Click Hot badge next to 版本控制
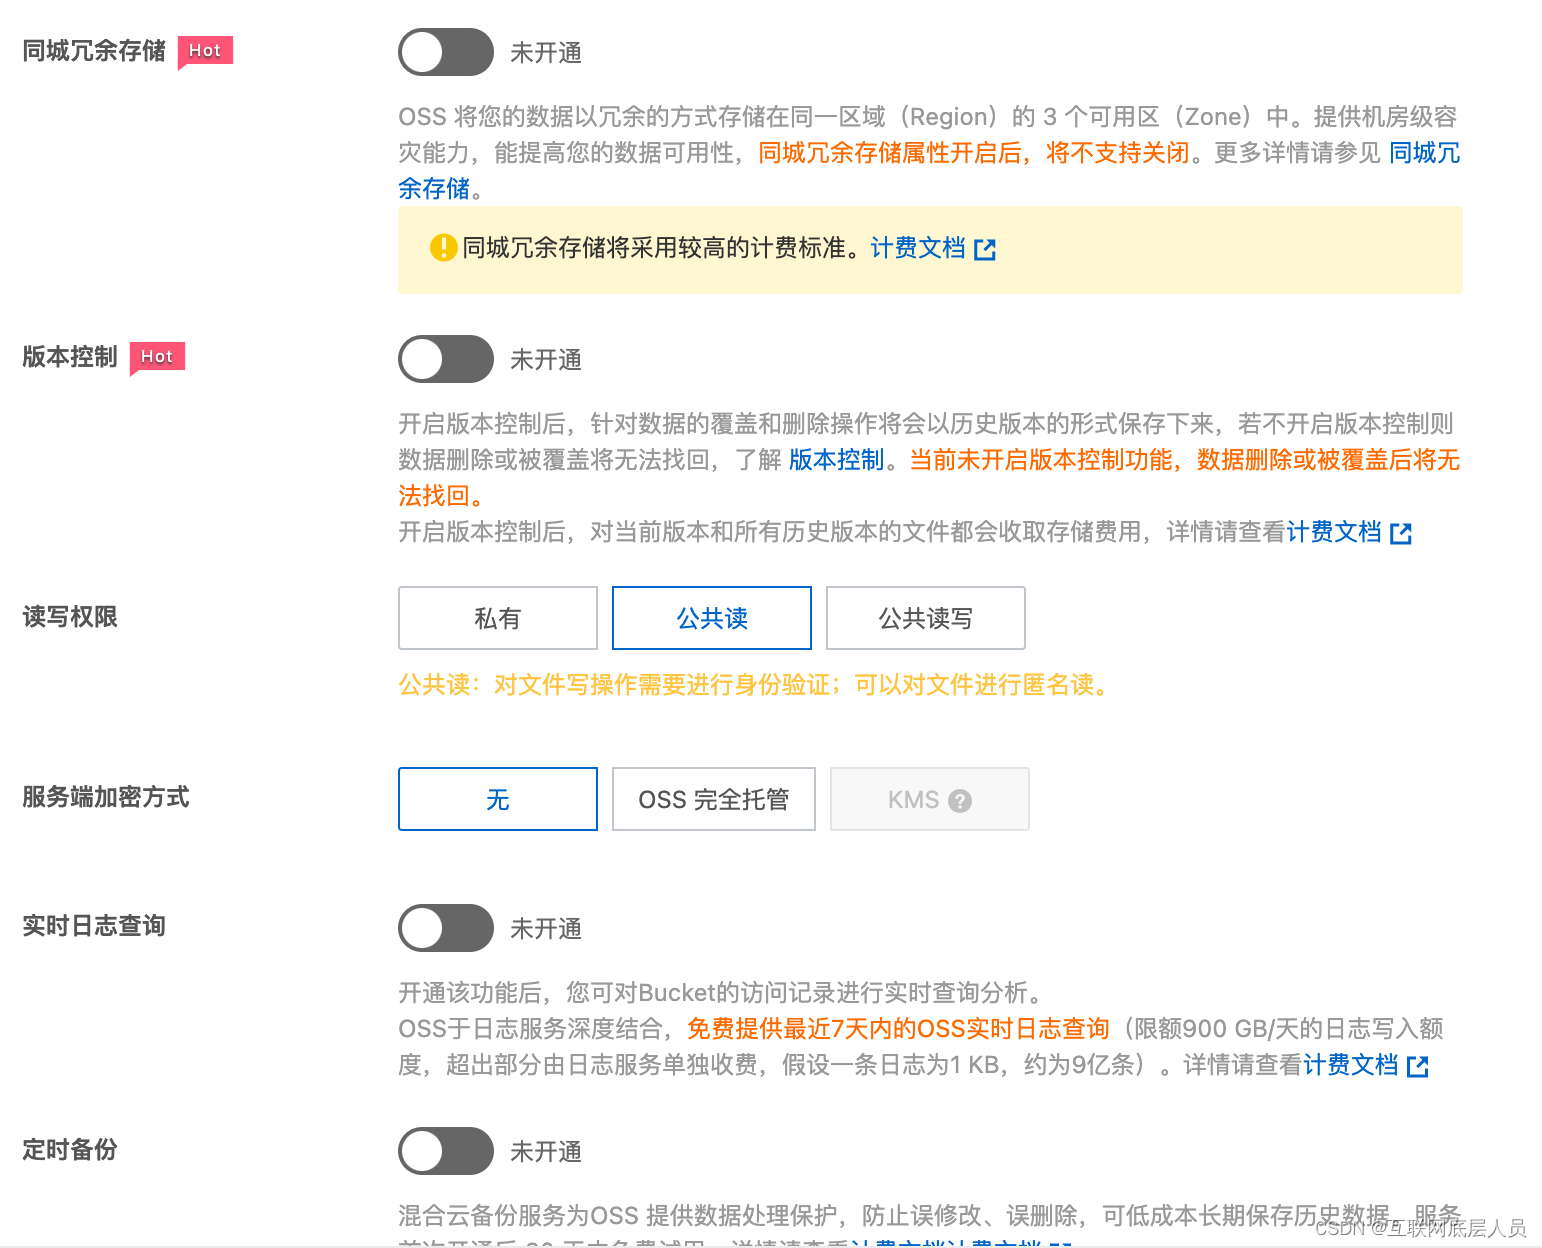Screen dimensions: 1542x1248 [x=157, y=357]
